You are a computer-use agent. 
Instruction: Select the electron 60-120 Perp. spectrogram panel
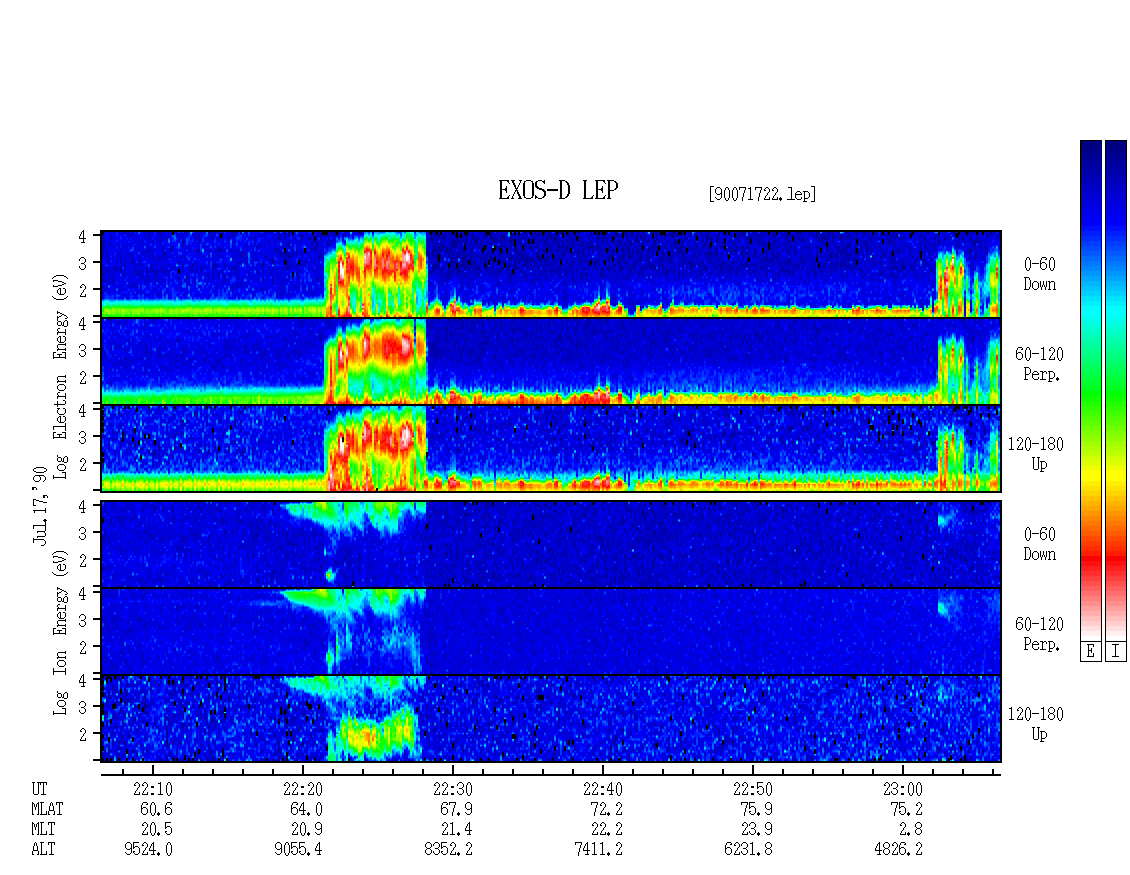(551, 361)
